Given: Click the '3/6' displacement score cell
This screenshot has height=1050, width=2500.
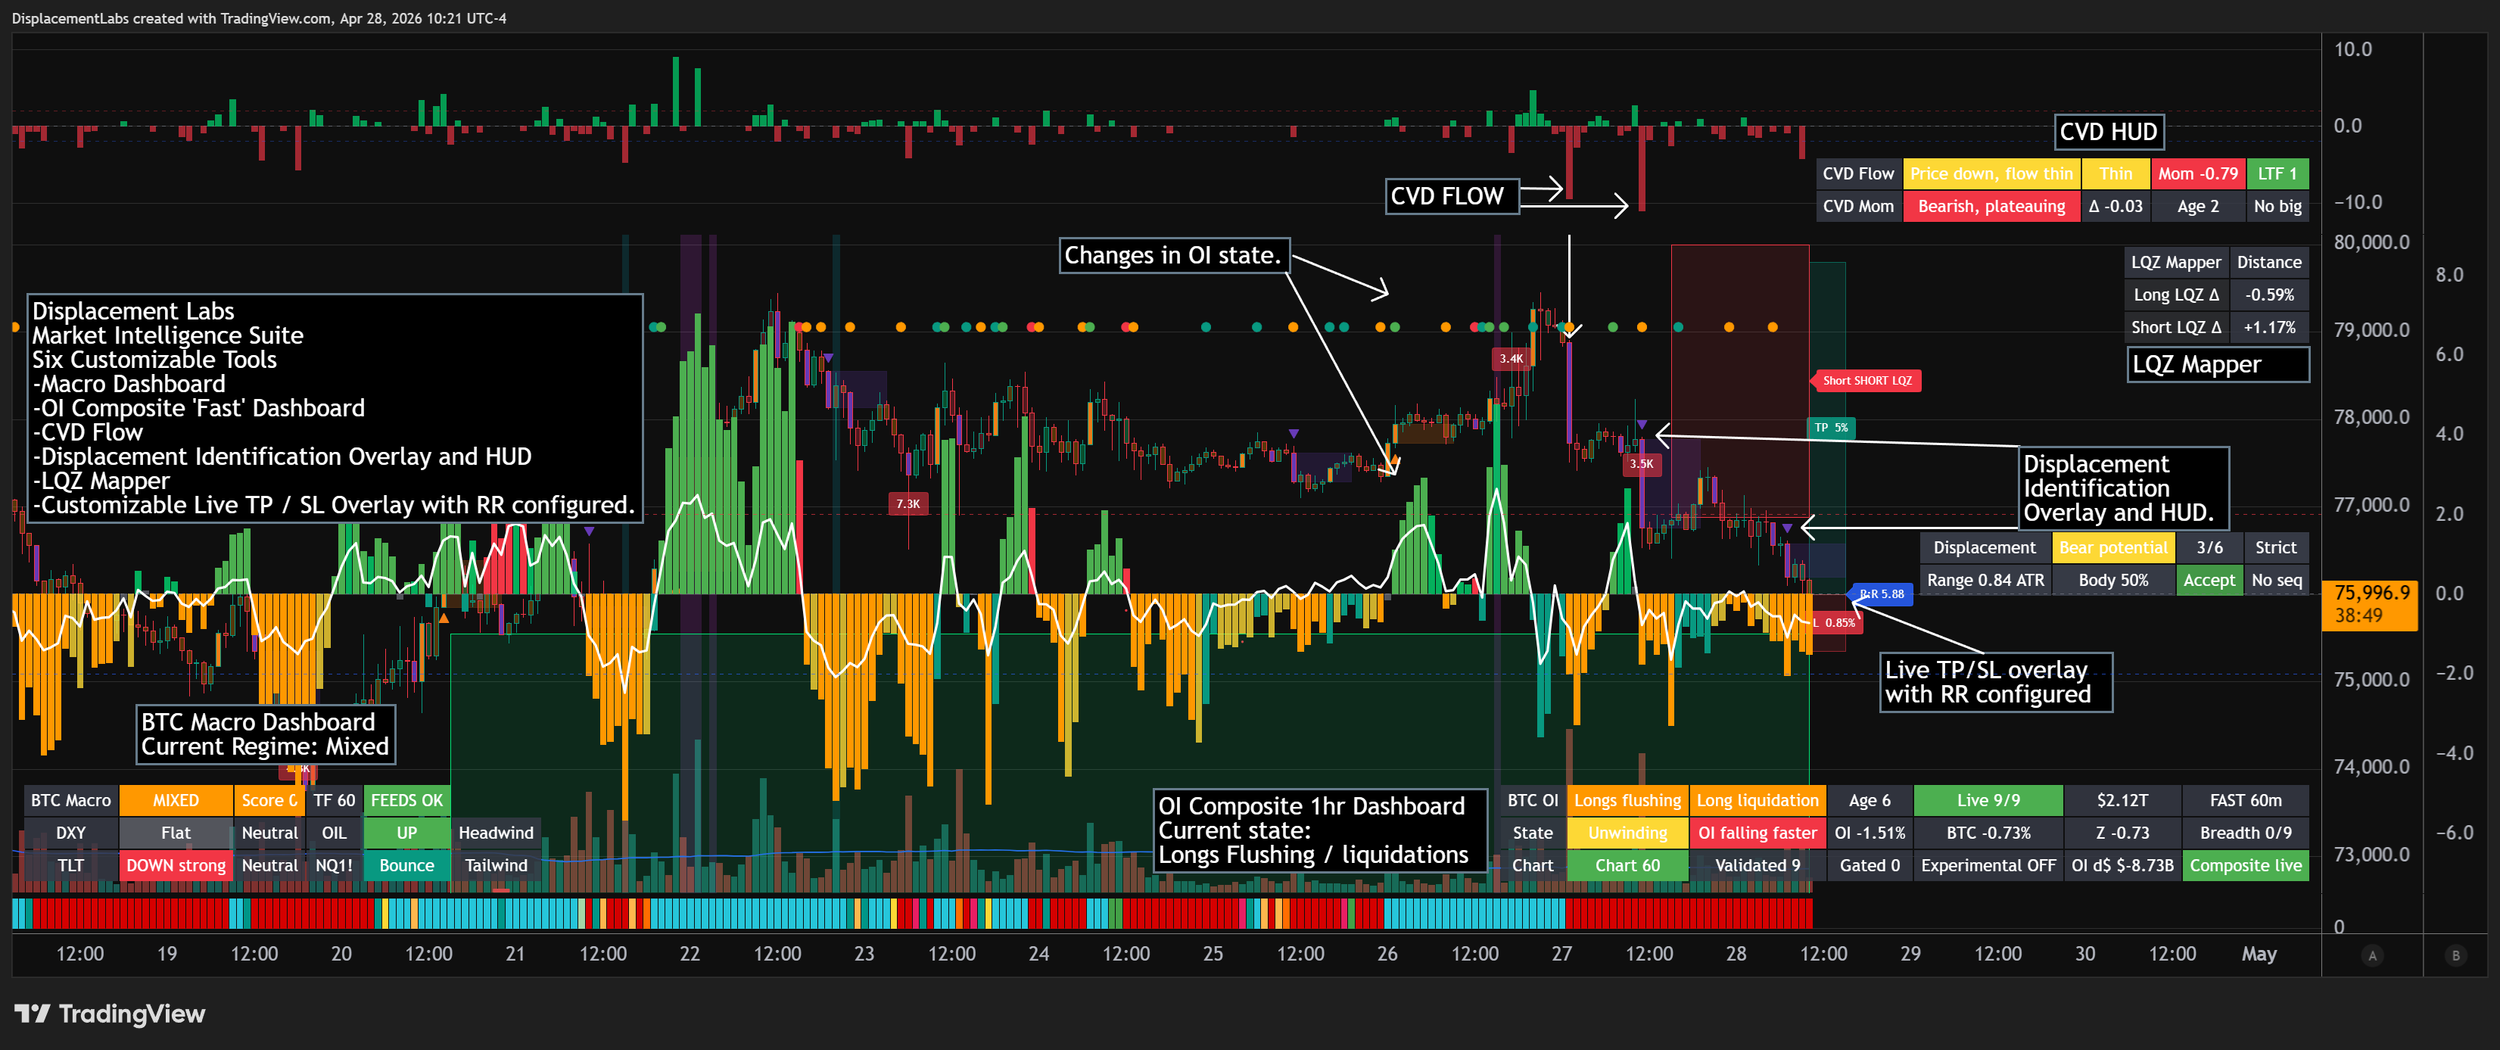Looking at the screenshot, I should pyautogui.click(x=2209, y=547).
